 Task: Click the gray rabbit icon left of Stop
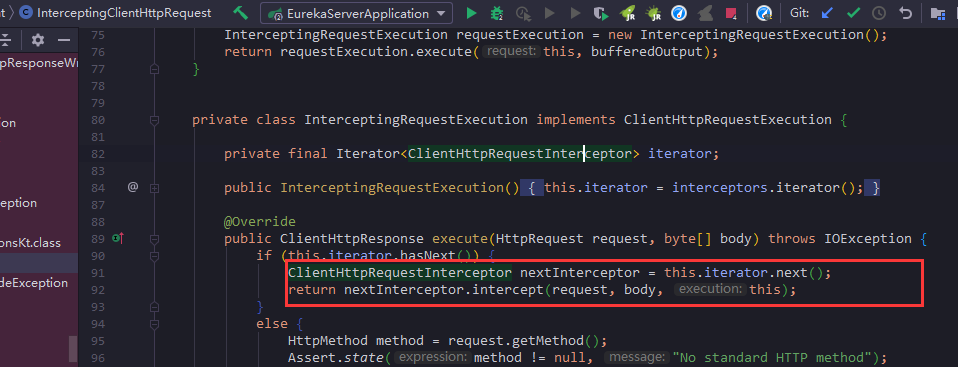705,12
